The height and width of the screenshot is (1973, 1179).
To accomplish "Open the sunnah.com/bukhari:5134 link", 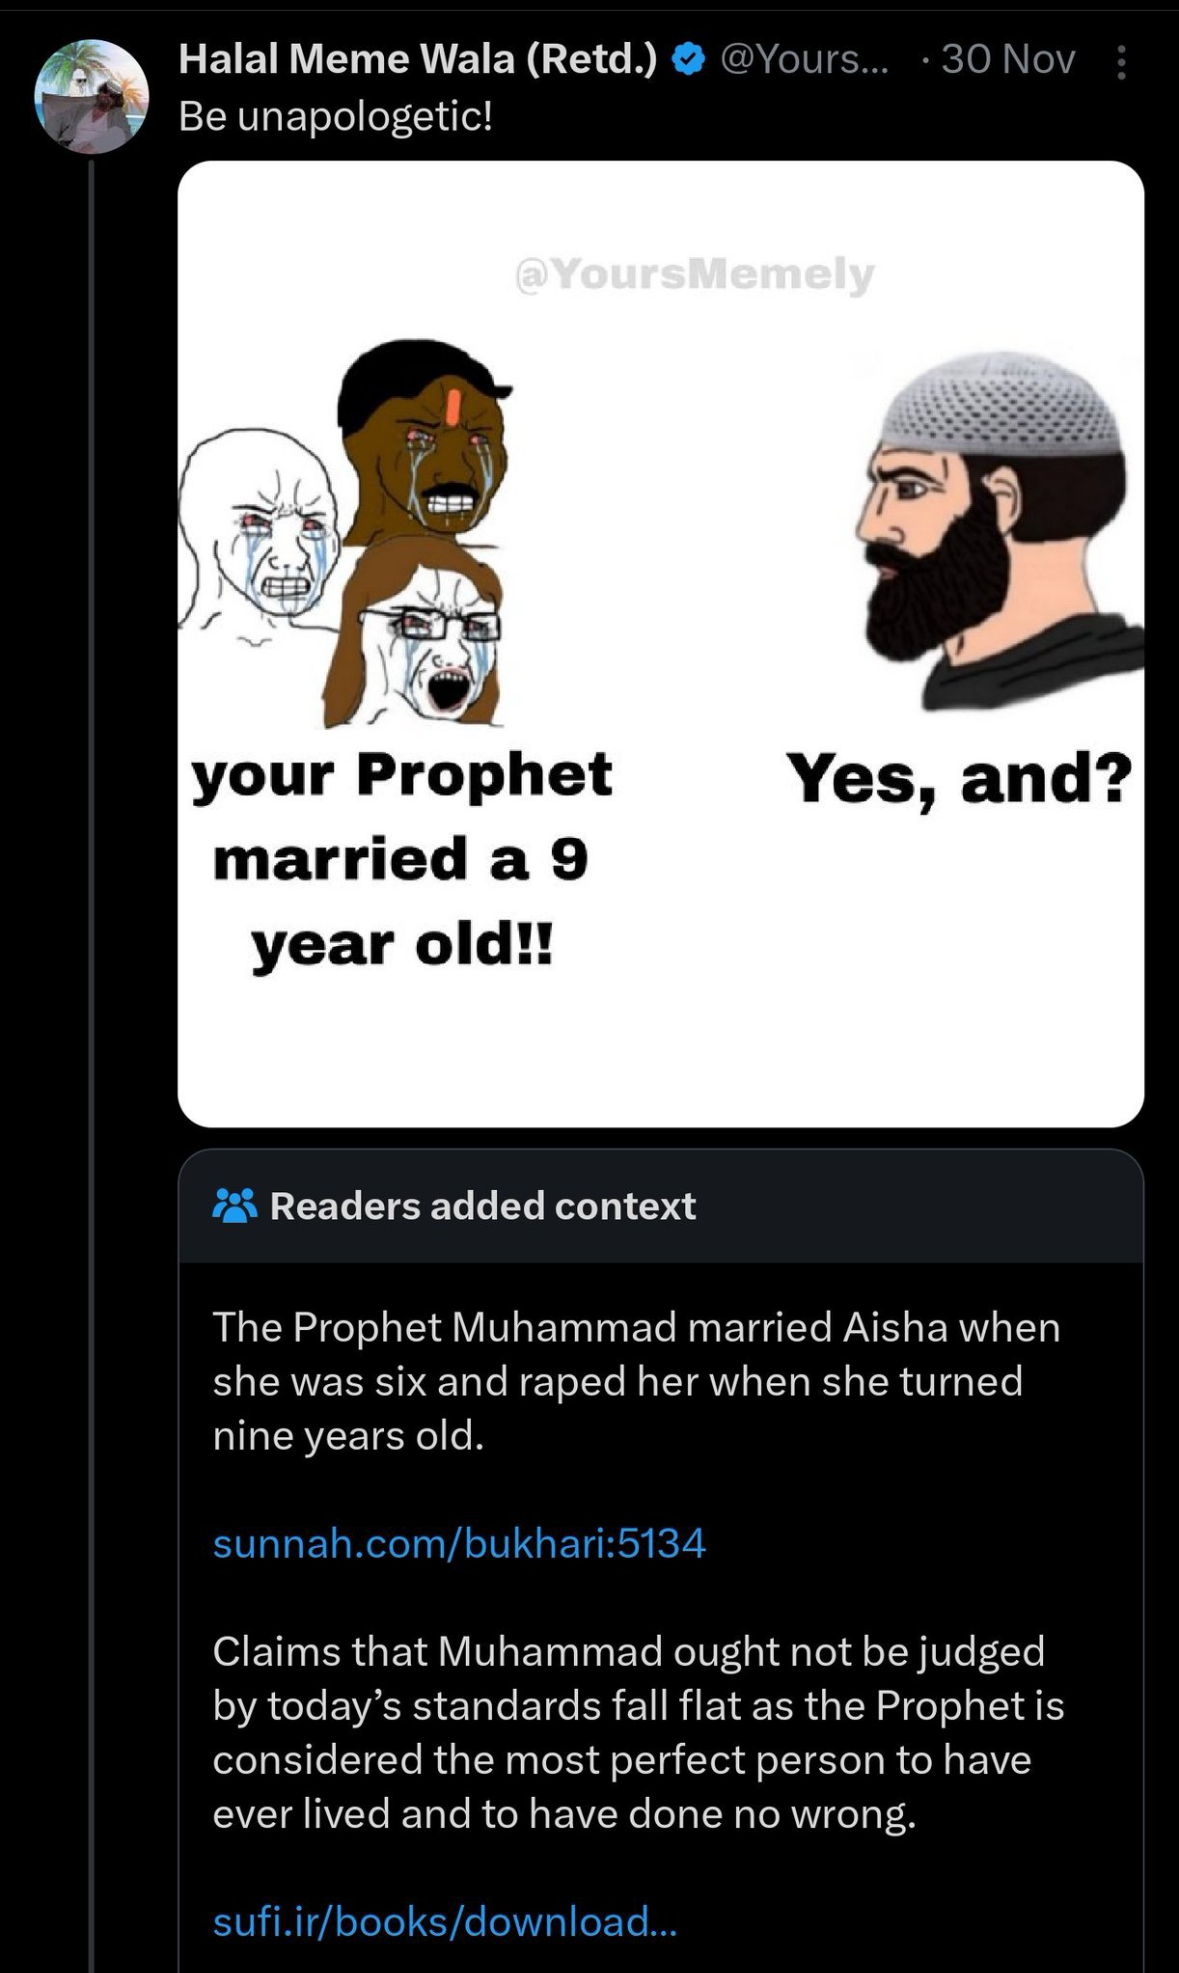I will pyautogui.click(x=459, y=1543).
